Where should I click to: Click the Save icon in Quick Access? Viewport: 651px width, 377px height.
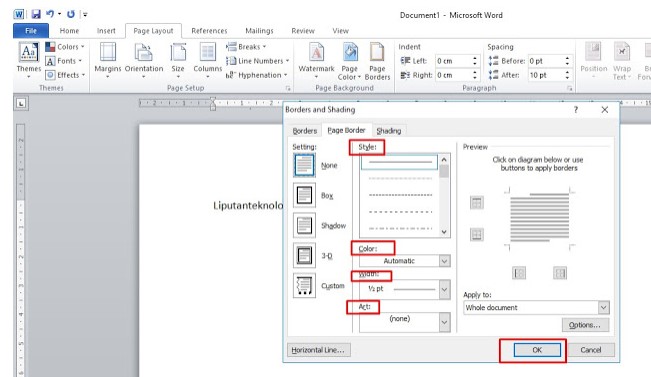(x=36, y=14)
